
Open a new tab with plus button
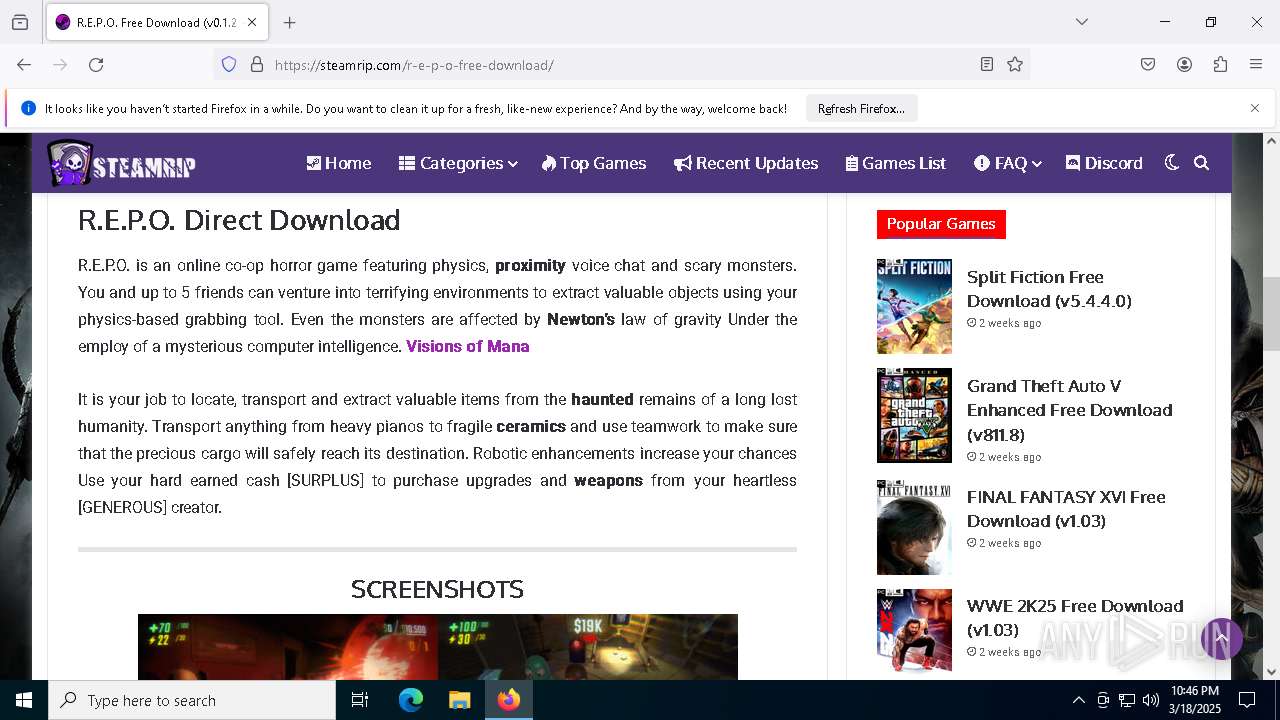(290, 22)
